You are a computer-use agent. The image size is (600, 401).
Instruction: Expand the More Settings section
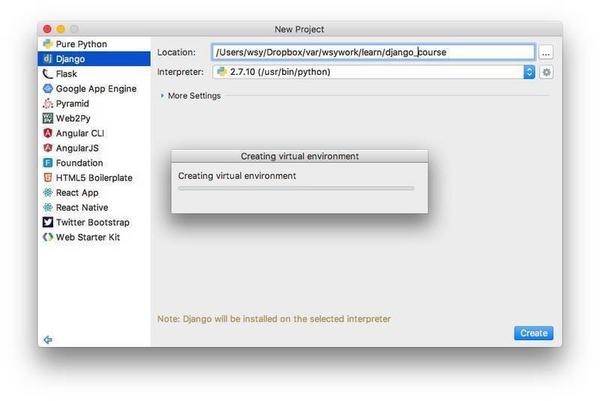coord(191,96)
